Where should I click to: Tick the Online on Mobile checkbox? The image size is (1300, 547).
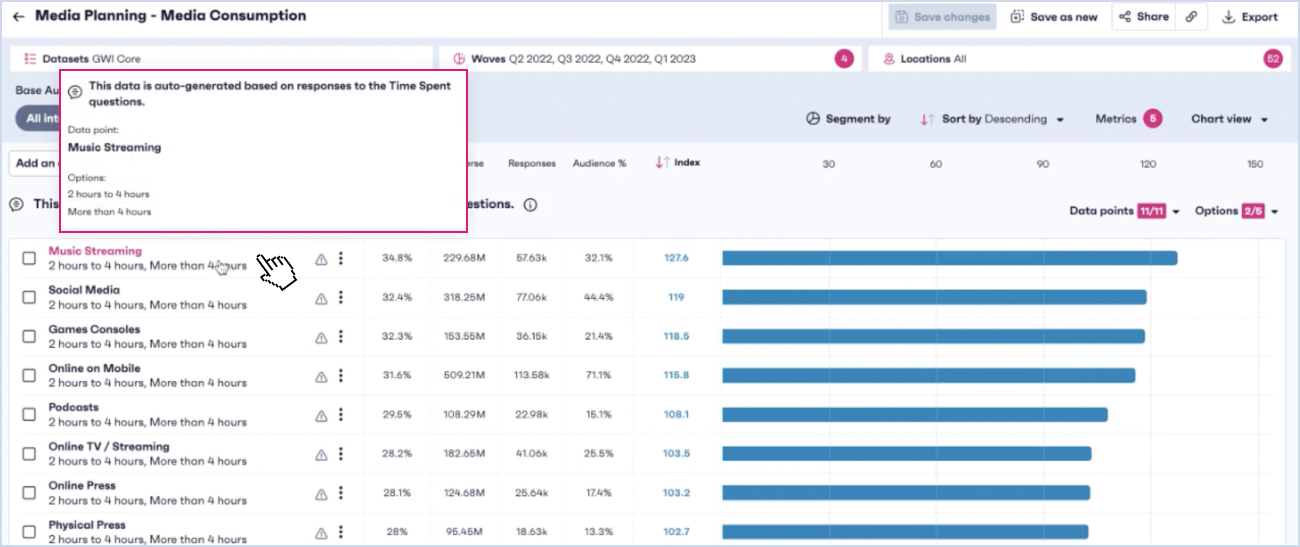point(29,375)
